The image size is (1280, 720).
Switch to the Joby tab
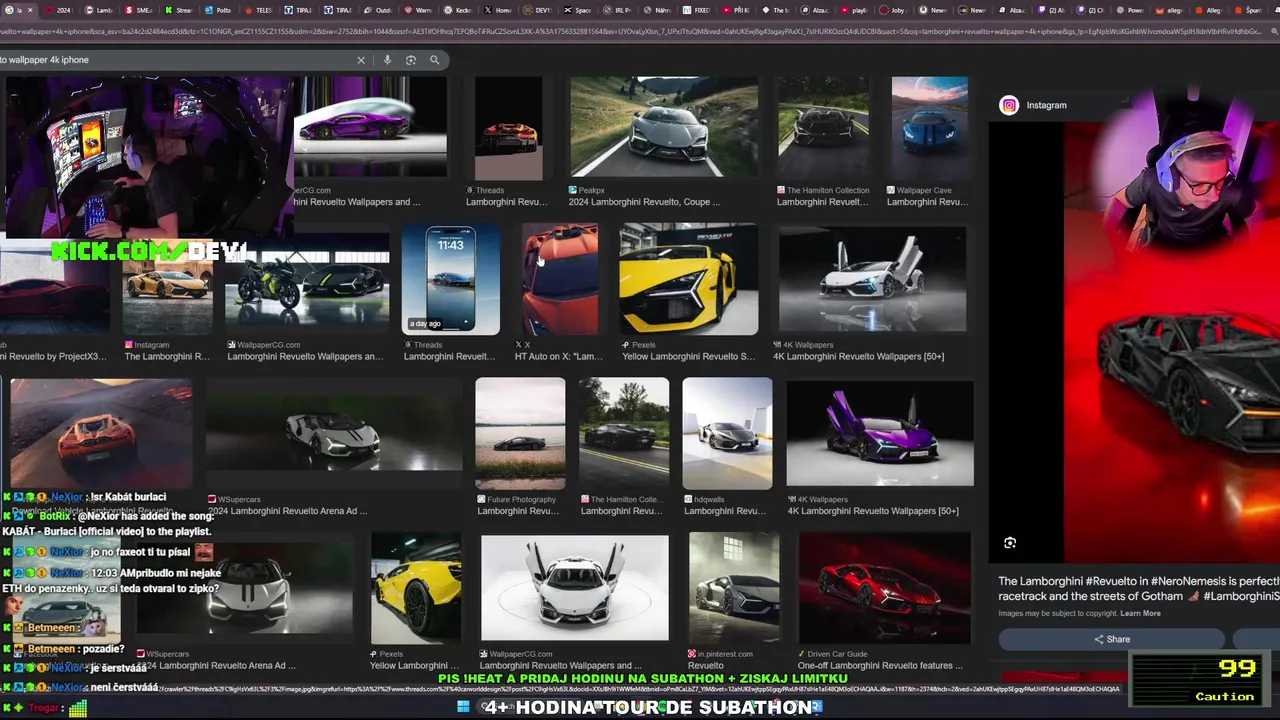(893, 10)
